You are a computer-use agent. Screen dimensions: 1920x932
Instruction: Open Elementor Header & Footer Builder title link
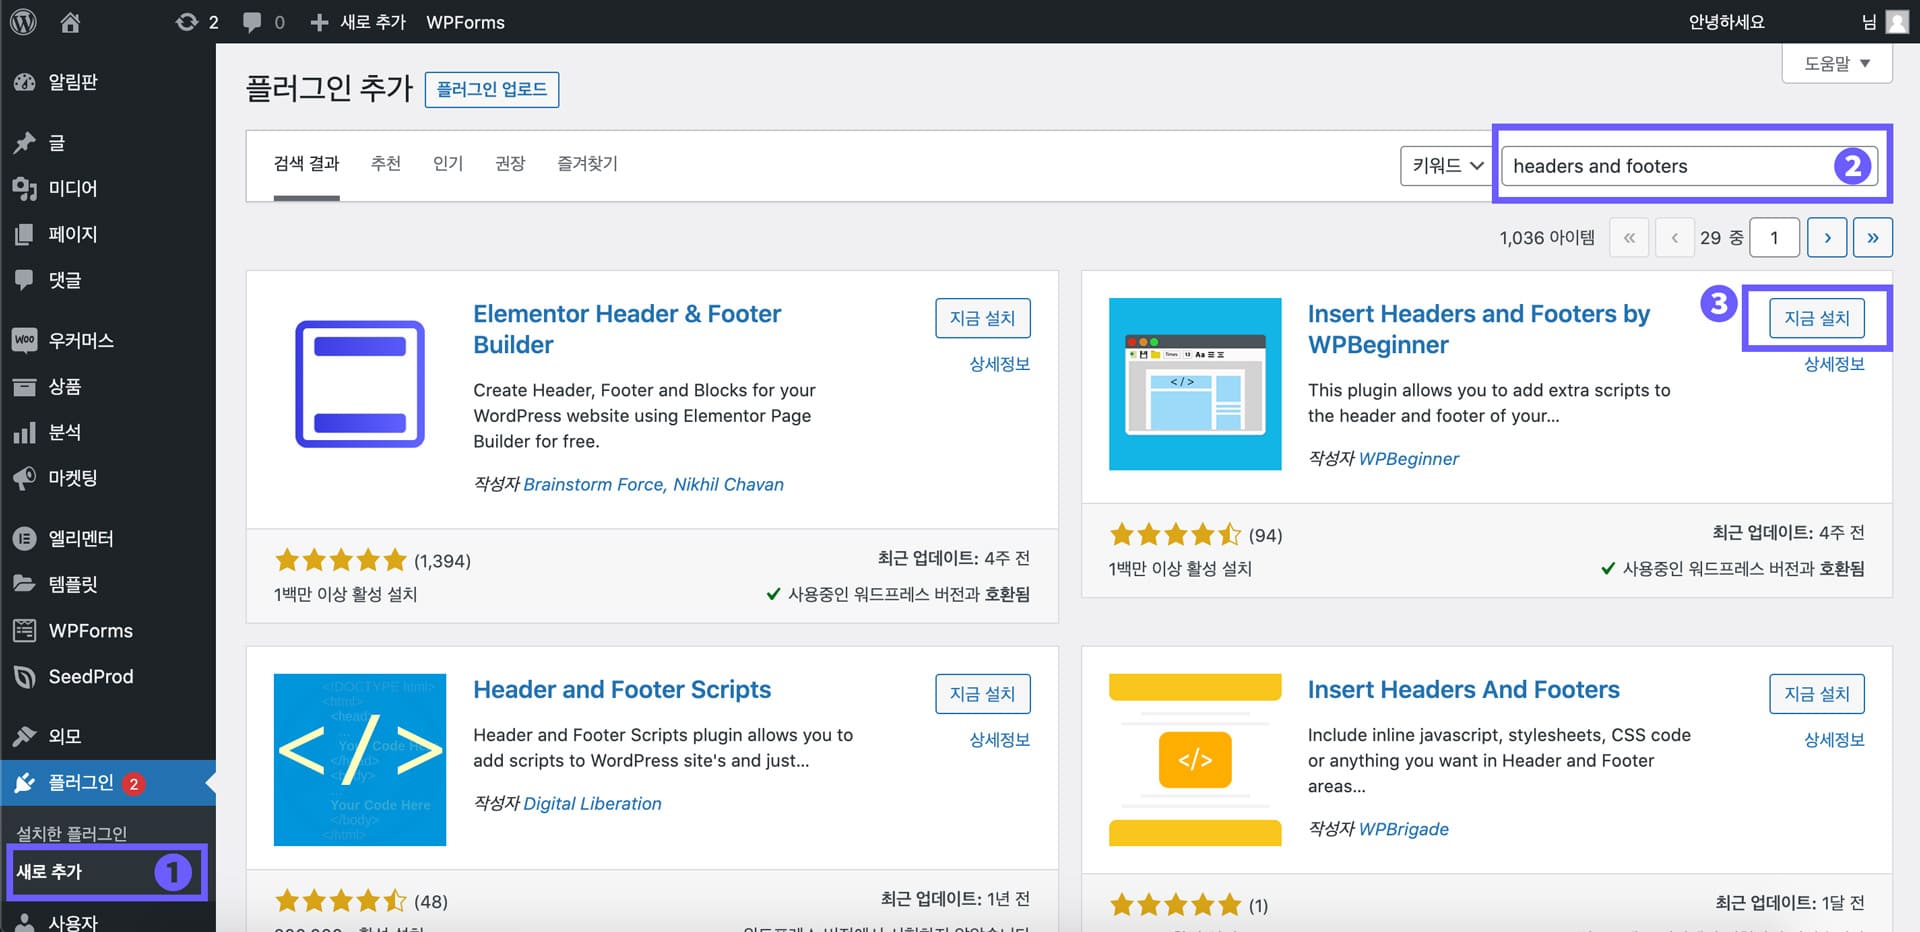coord(627,329)
